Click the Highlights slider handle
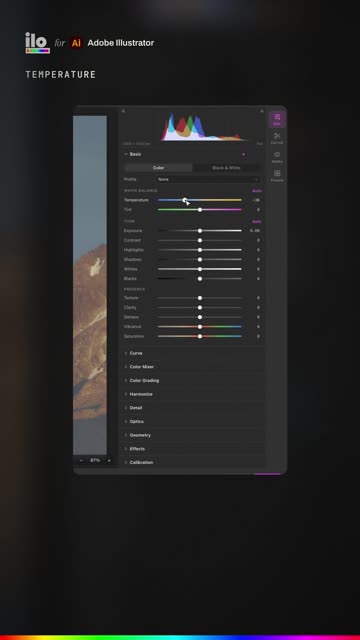 (x=200, y=250)
